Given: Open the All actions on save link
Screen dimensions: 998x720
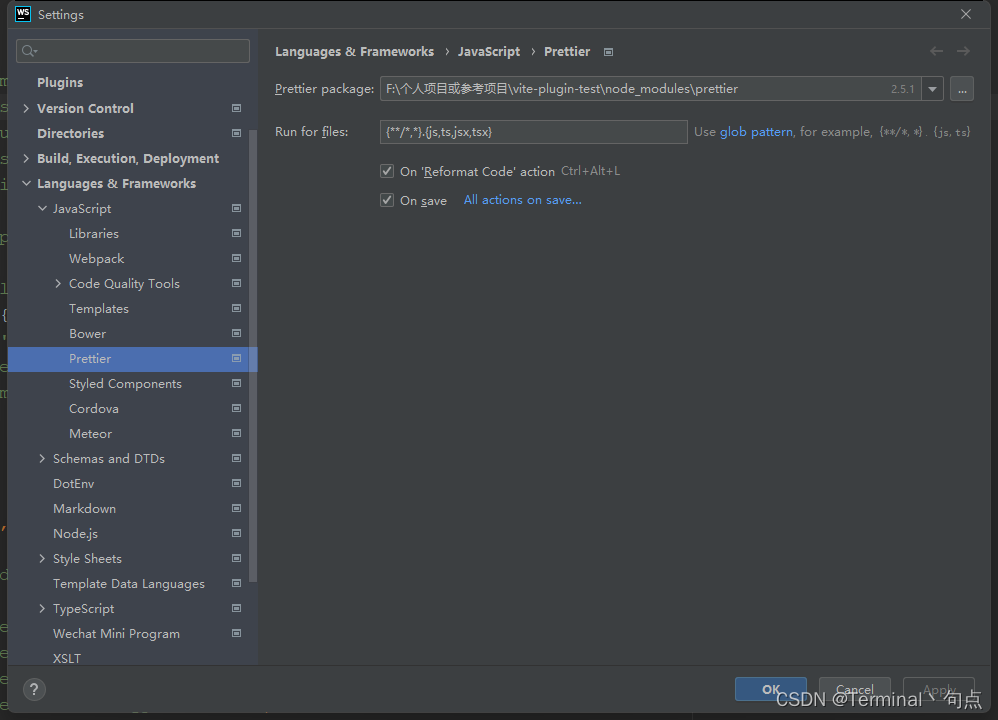Looking at the screenshot, I should pyautogui.click(x=523, y=200).
